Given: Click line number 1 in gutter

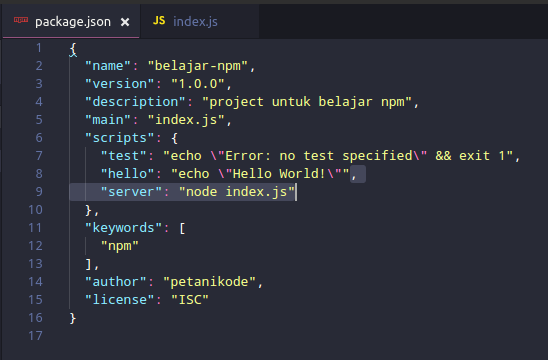Looking at the screenshot, I should 39,48.
